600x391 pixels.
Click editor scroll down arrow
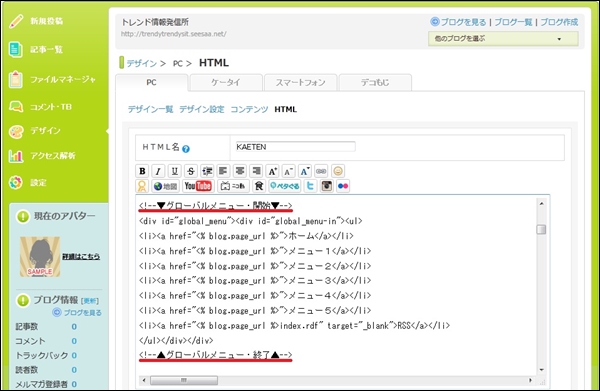(x=541, y=370)
